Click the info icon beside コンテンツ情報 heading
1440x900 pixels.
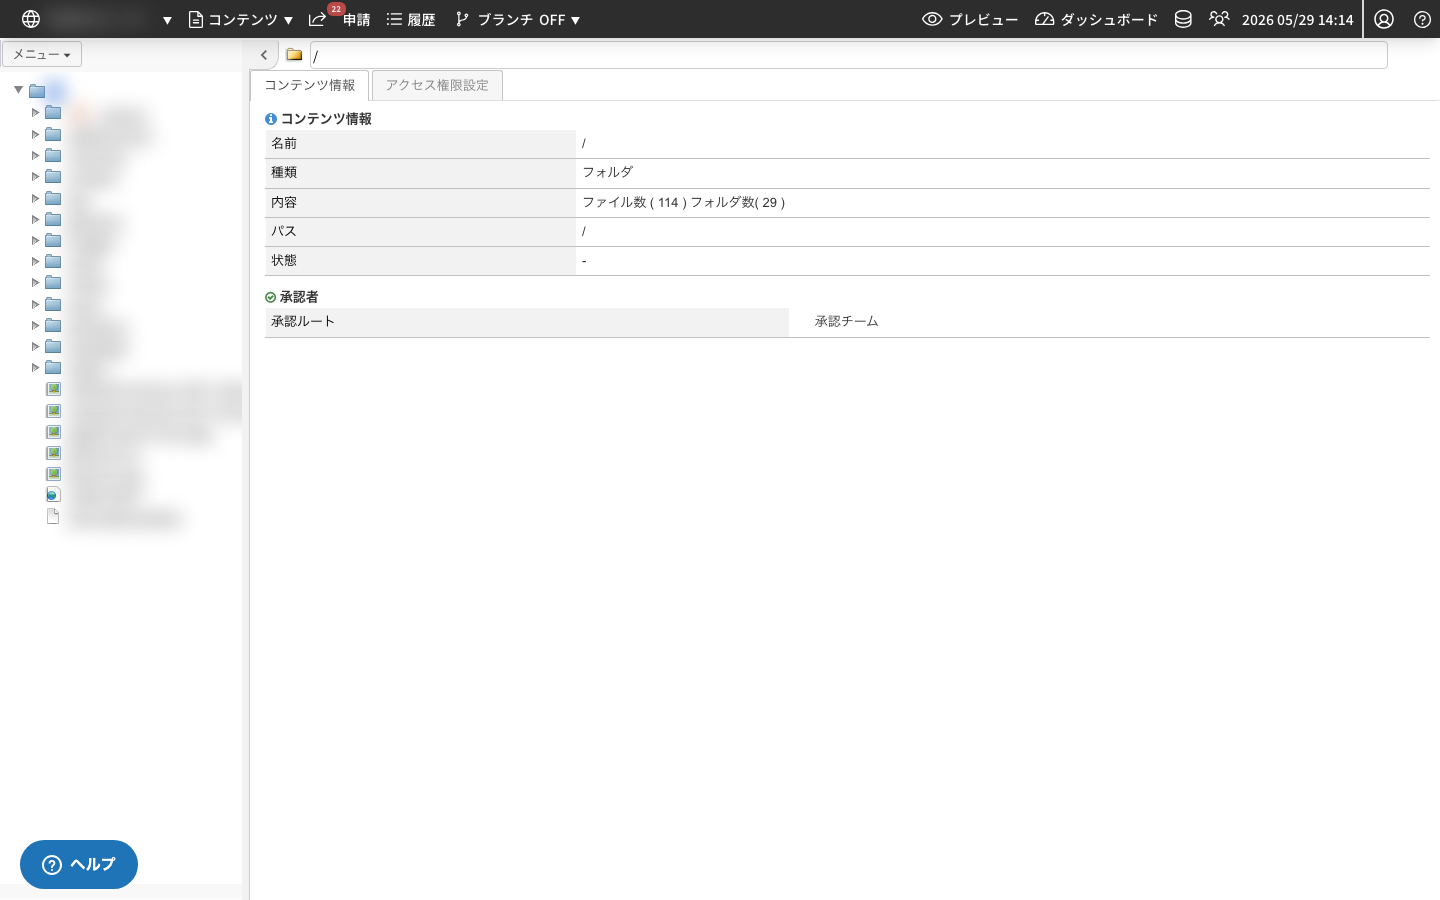pyautogui.click(x=271, y=119)
